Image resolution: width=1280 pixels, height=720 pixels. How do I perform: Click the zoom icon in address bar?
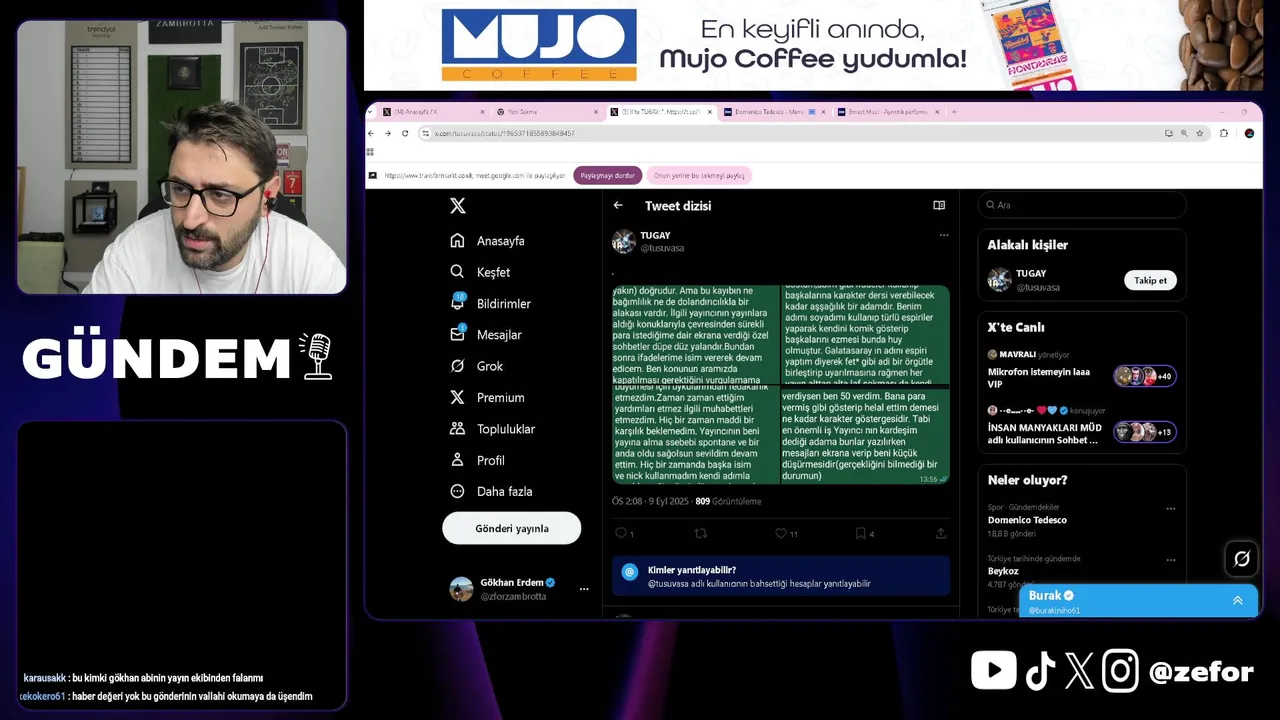1184,133
